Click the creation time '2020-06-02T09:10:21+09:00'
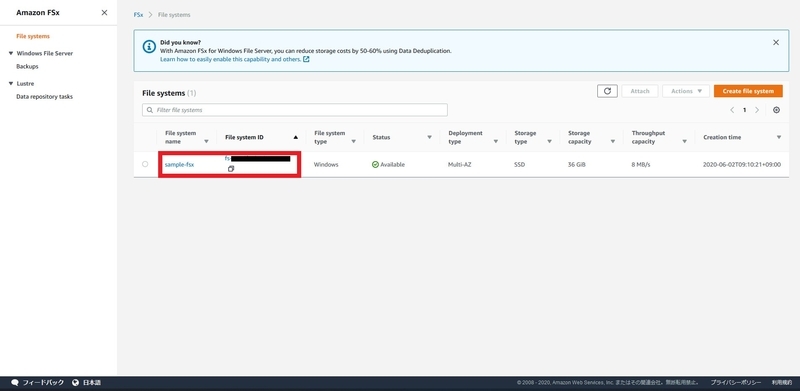Image resolution: width=800 pixels, height=391 pixels. pos(742,165)
